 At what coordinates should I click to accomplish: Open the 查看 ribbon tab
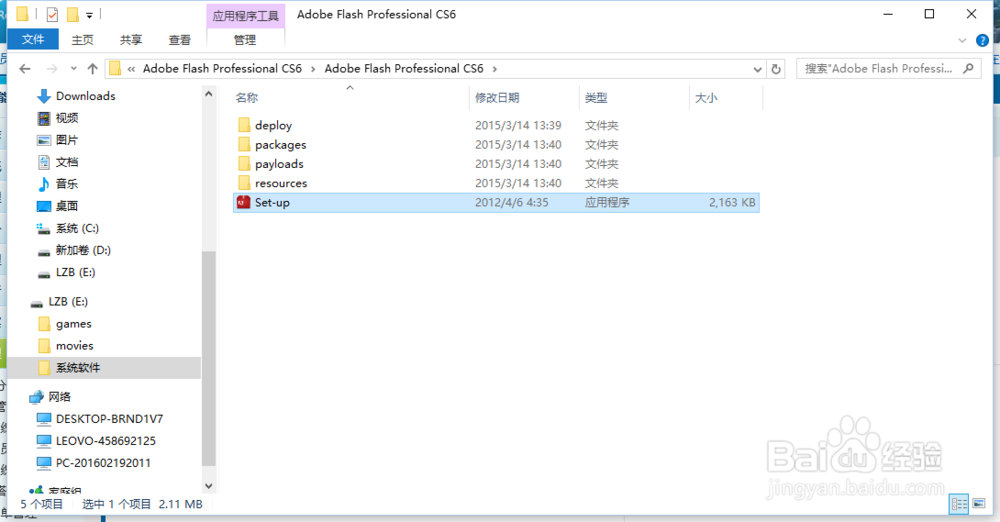[180, 40]
